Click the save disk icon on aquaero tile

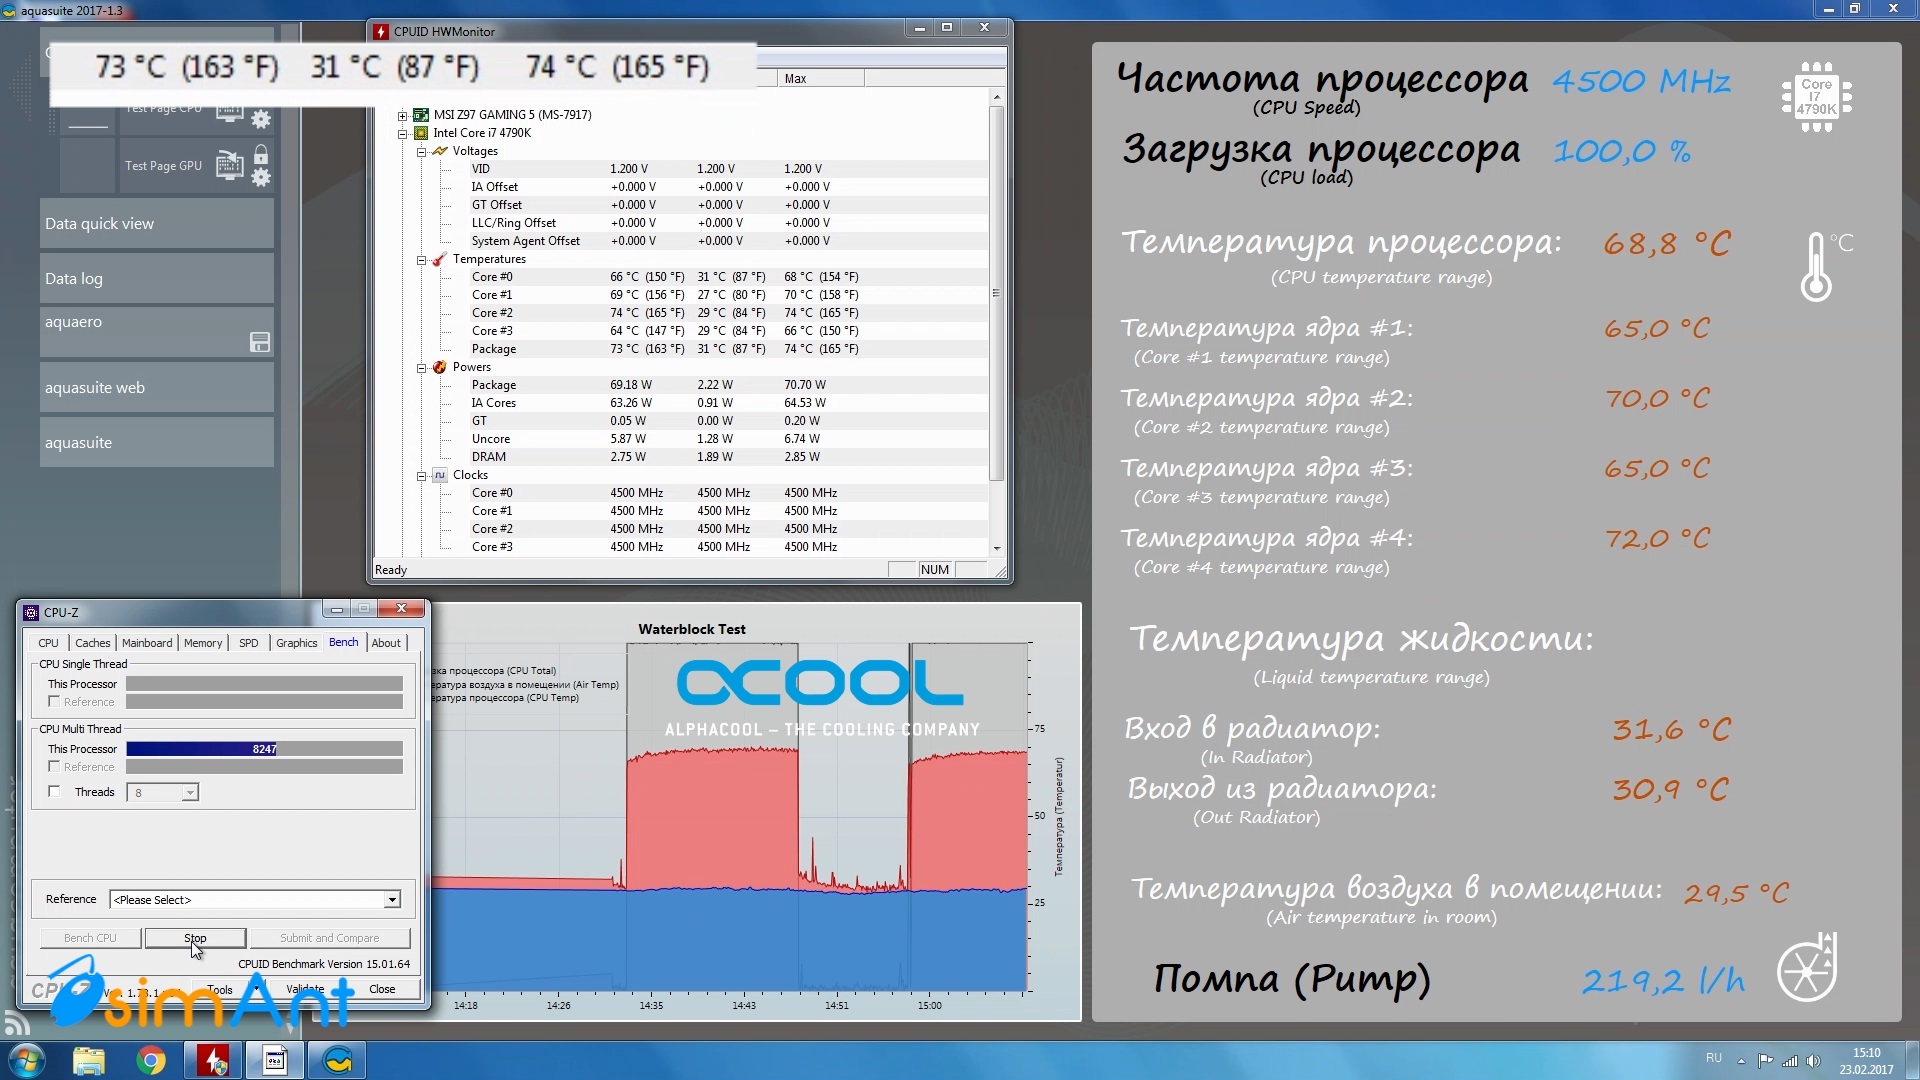click(x=260, y=343)
